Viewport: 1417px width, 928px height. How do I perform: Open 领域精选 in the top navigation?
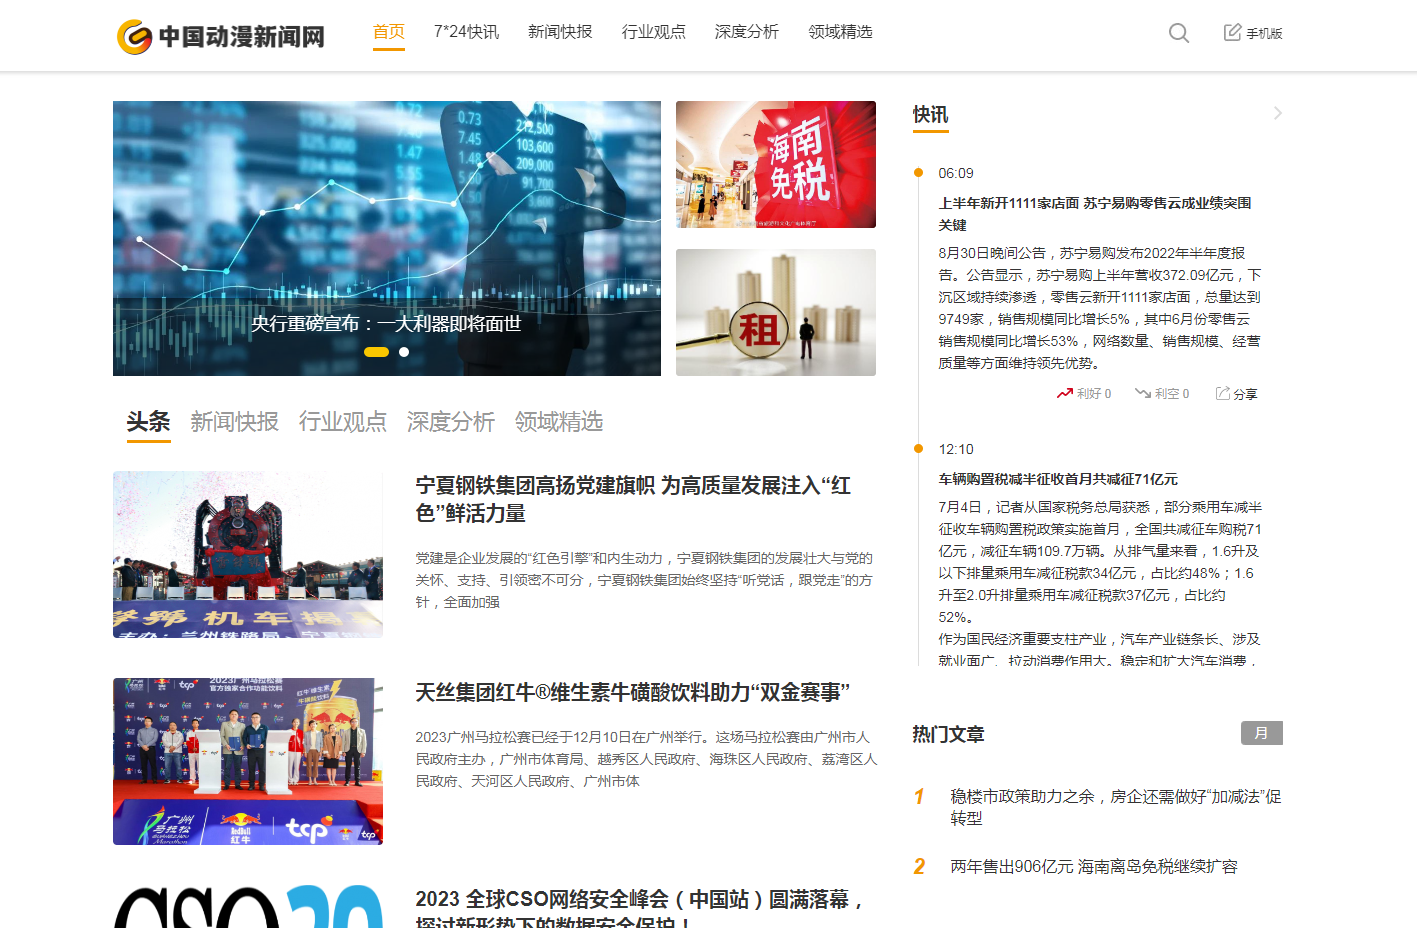point(841,32)
